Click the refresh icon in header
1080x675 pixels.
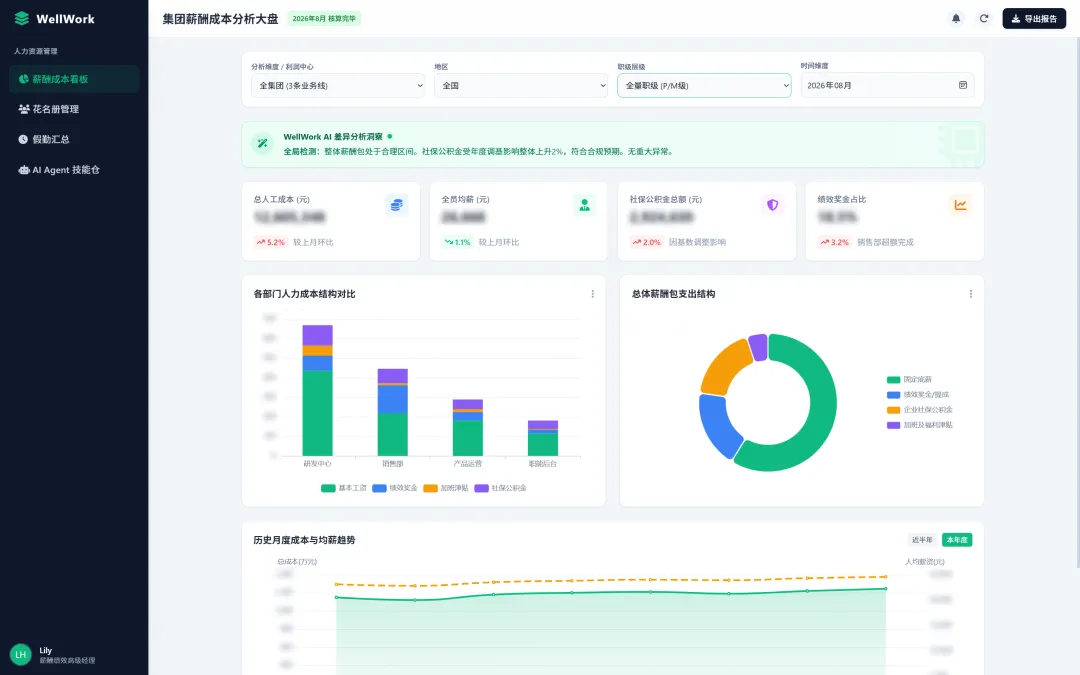pyautogui.click(x=984, y=19)
